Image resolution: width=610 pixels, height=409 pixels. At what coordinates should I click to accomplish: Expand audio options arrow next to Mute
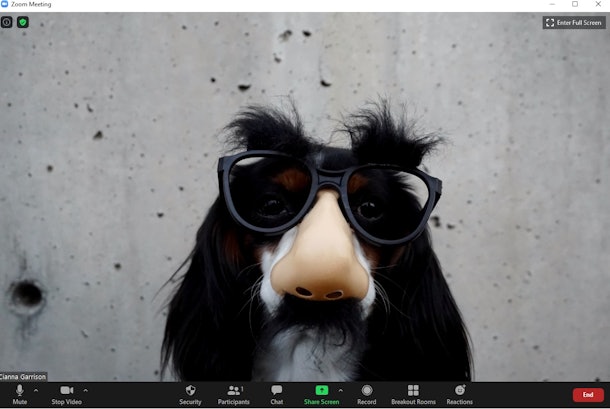click(x=36, y=390)
